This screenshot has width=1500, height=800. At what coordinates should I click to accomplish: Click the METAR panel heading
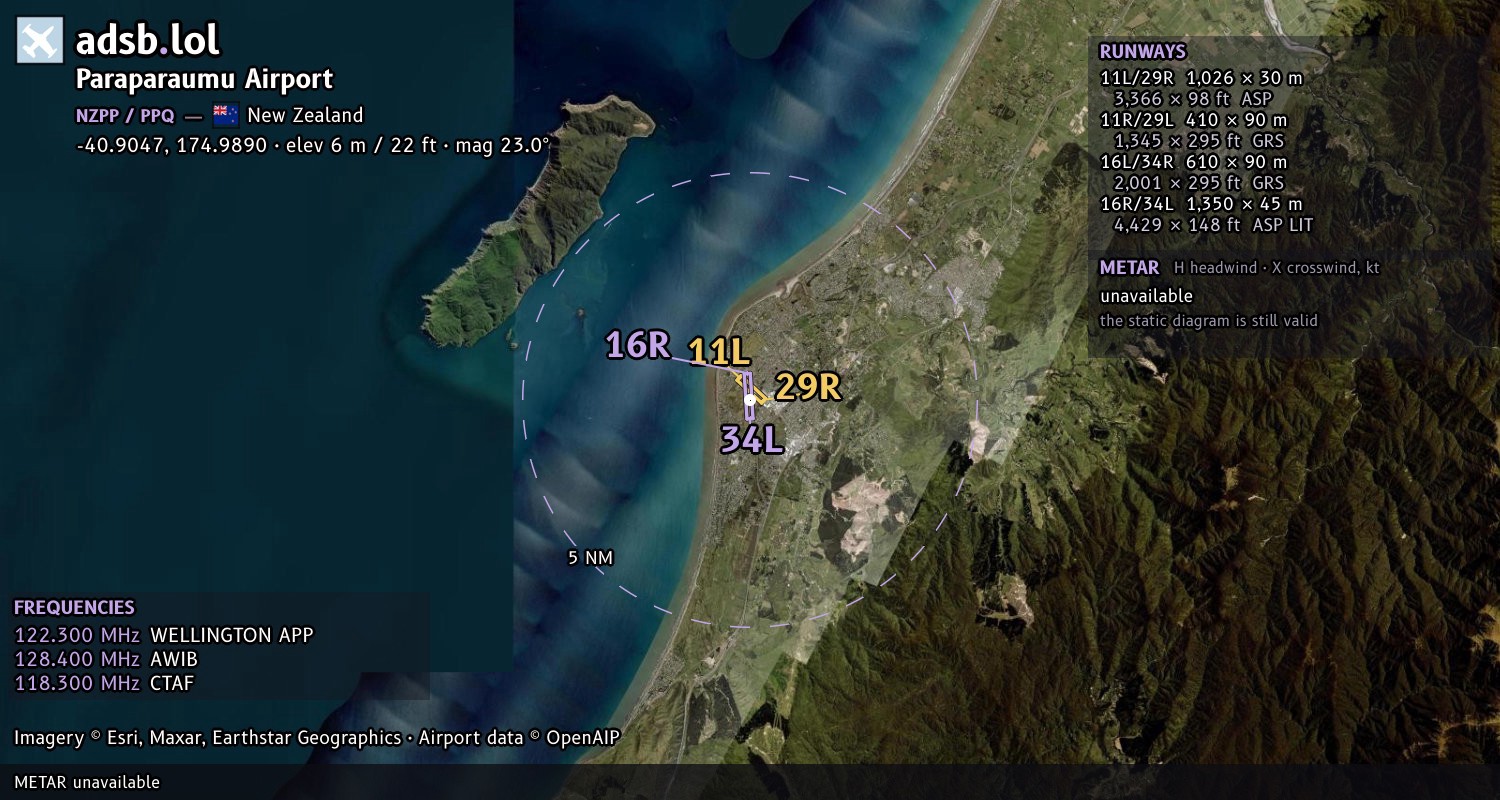tap(1129, 268)
